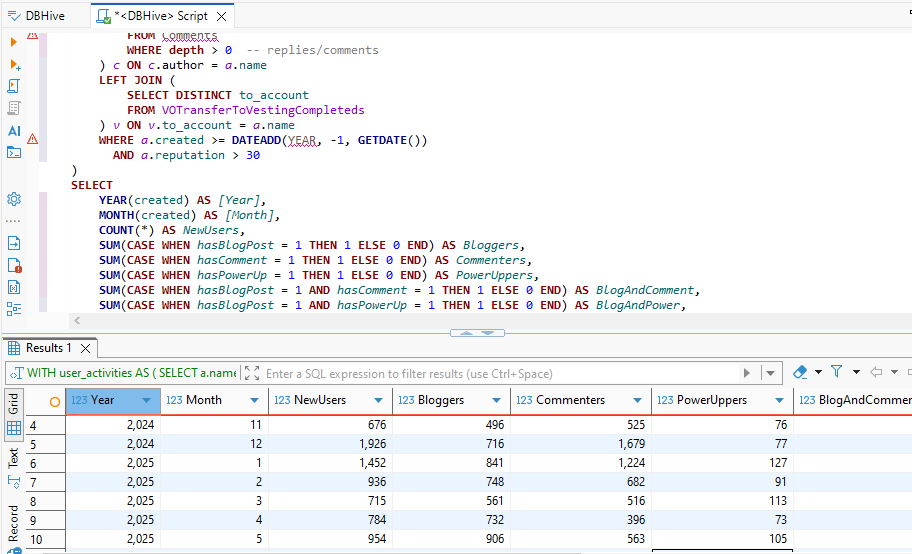Select row header number 7
Viewport: 912px width, 554px height.
click(x=45, y=482)
